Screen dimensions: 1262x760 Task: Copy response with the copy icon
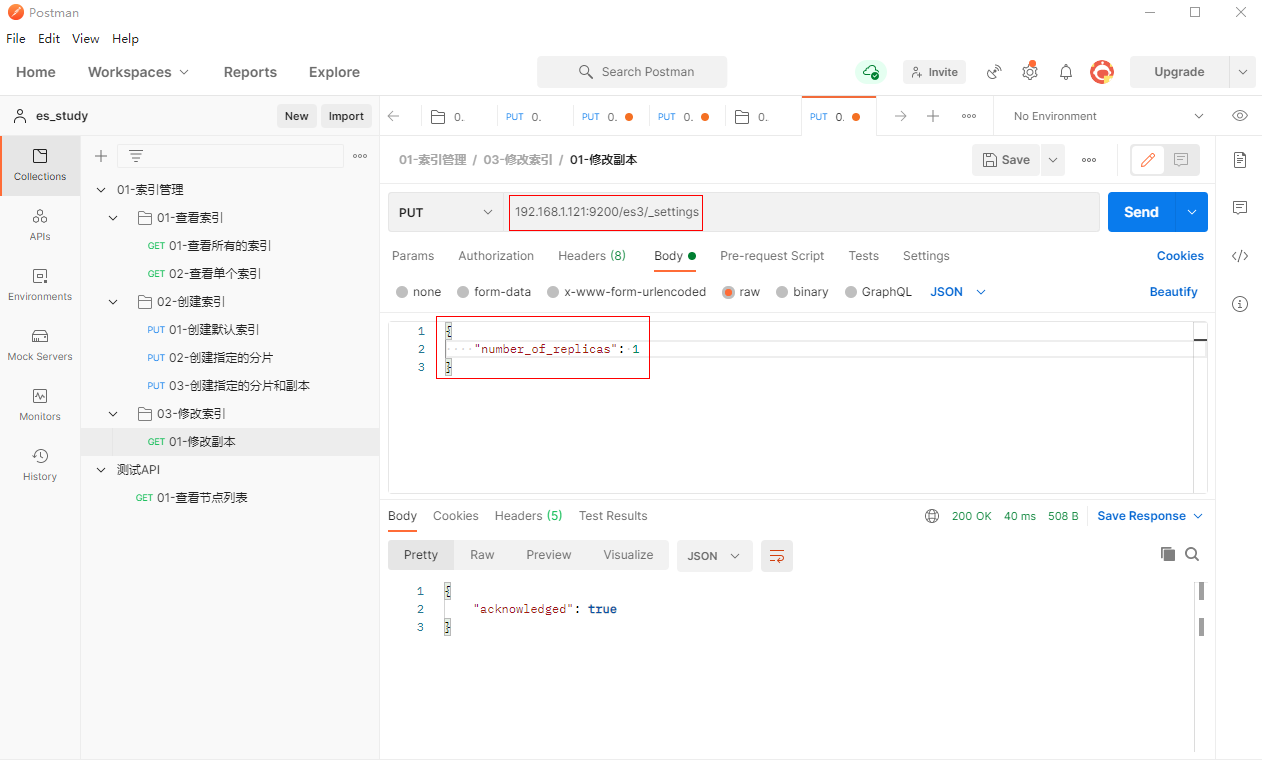coord(1167,554)
